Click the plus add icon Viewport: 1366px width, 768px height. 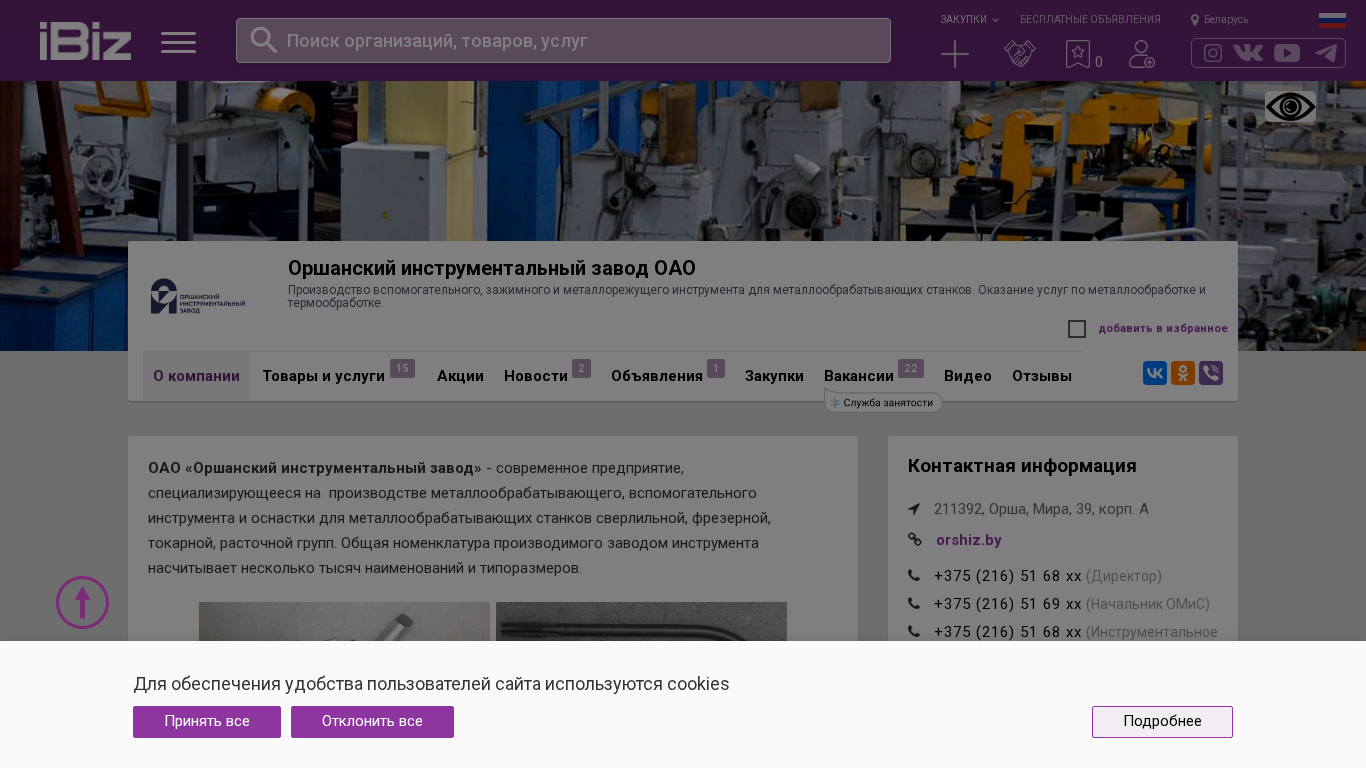(x=955, y=54)
